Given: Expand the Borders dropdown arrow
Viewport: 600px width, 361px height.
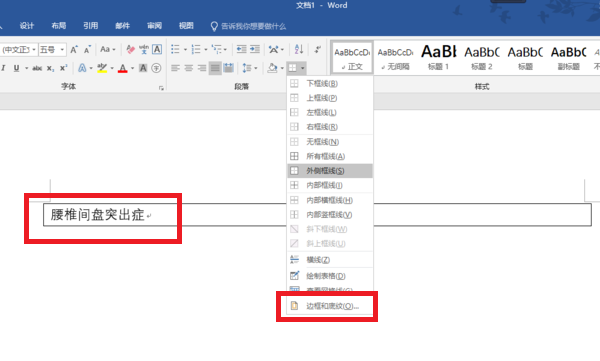Looking at the screenshot, I should [x=303, y=69].
